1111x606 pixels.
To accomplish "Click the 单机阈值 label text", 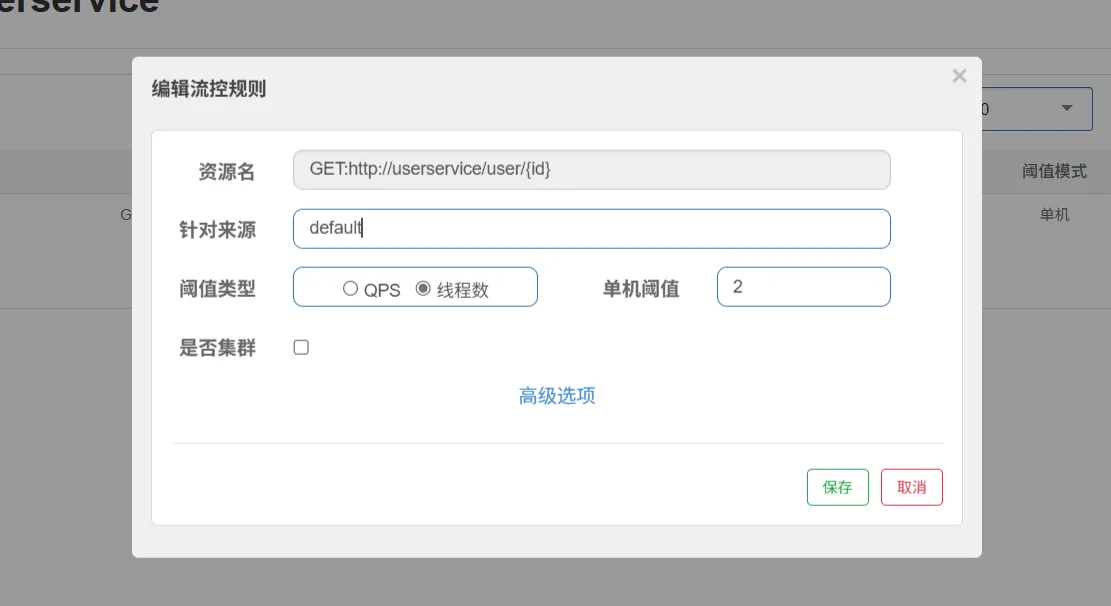I will pyautogui.click(x=640, y=289).
